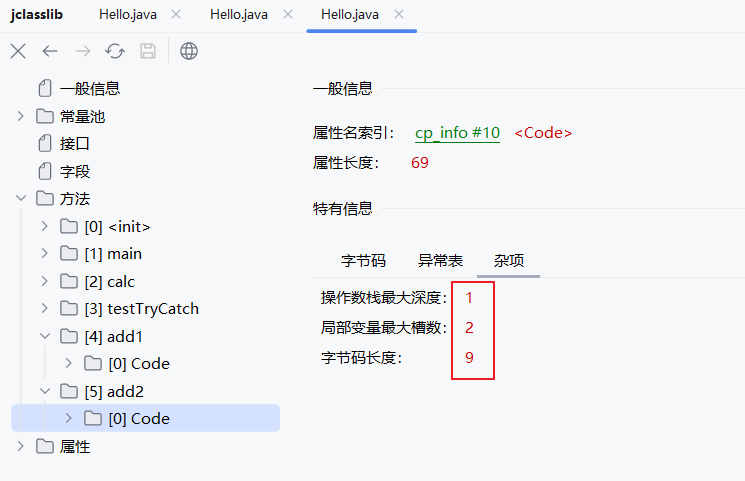Open the 异常表 tab
This screenshot has height=481, width=745.
click(440, 260)
